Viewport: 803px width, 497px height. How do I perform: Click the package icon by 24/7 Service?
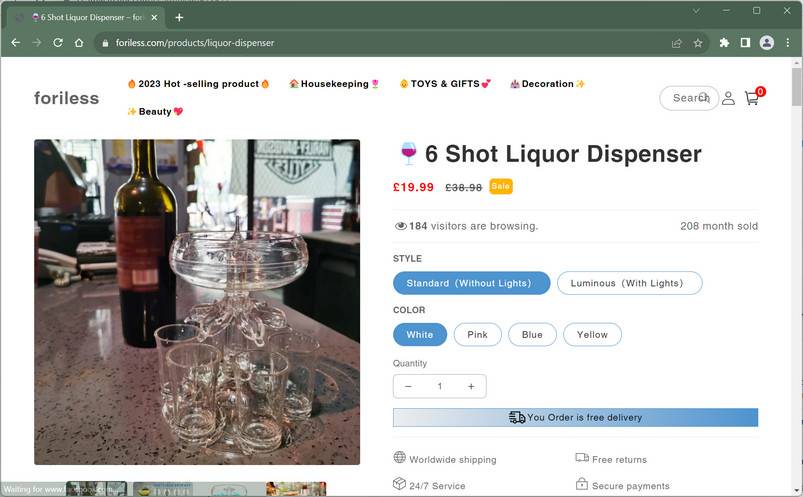tap(399, 483)
